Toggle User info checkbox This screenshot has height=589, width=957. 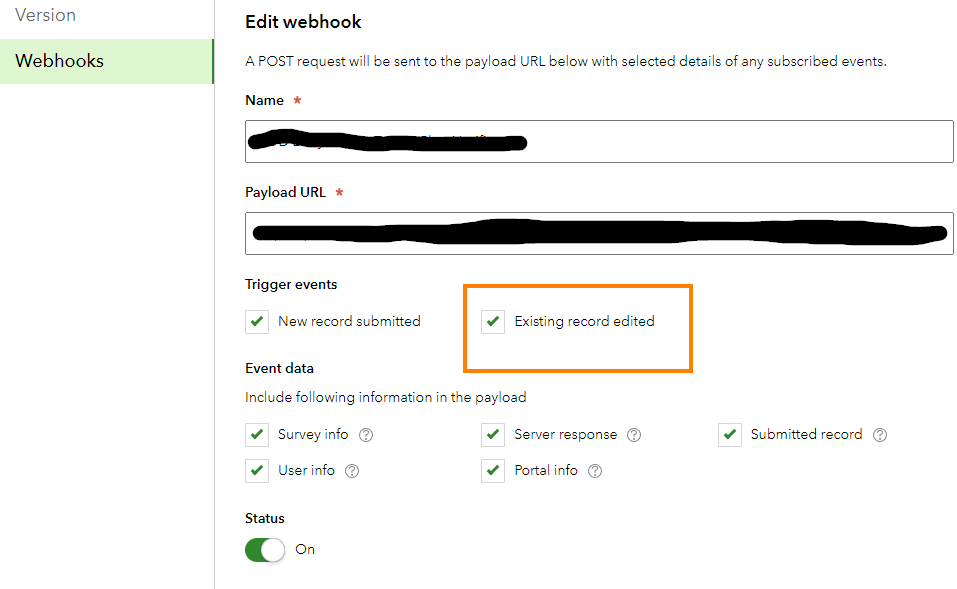point(257,471)
